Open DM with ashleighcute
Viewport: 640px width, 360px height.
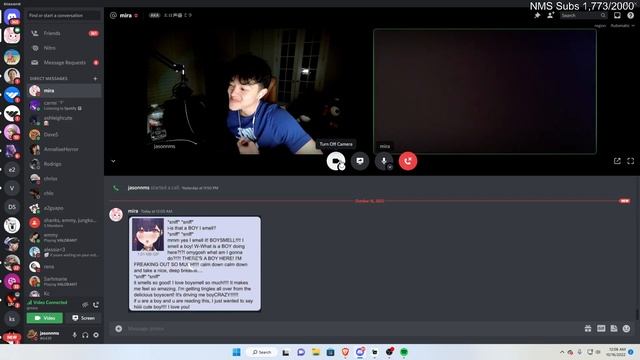pos(64,120)
